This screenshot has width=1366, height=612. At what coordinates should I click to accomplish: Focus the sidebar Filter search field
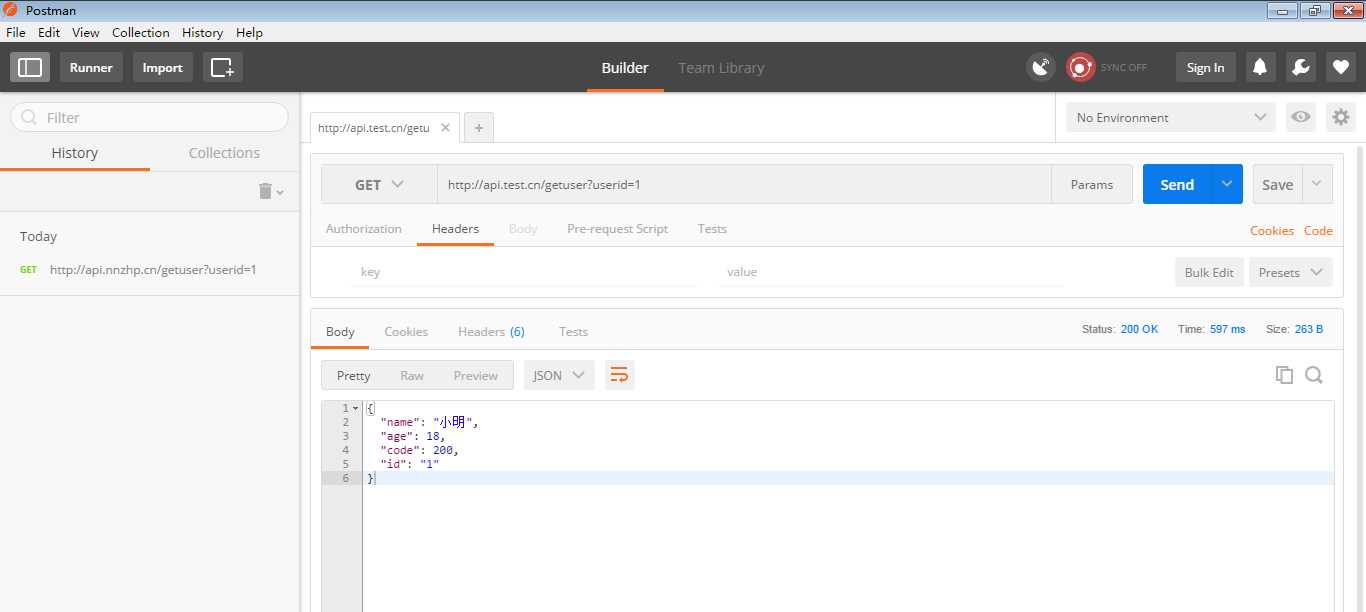(x=150, y=117)
